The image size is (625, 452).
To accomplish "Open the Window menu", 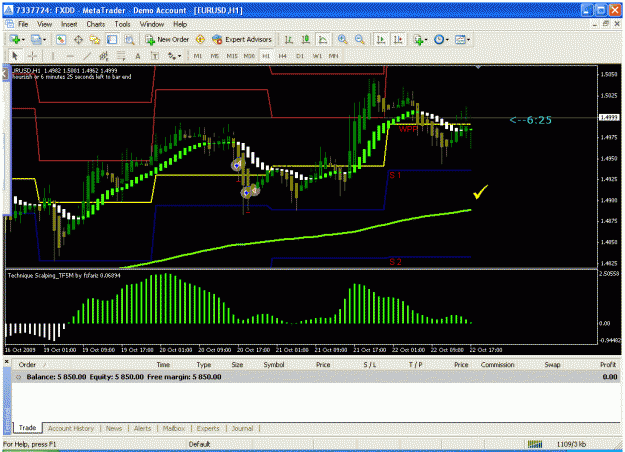I will pos(152,24).
